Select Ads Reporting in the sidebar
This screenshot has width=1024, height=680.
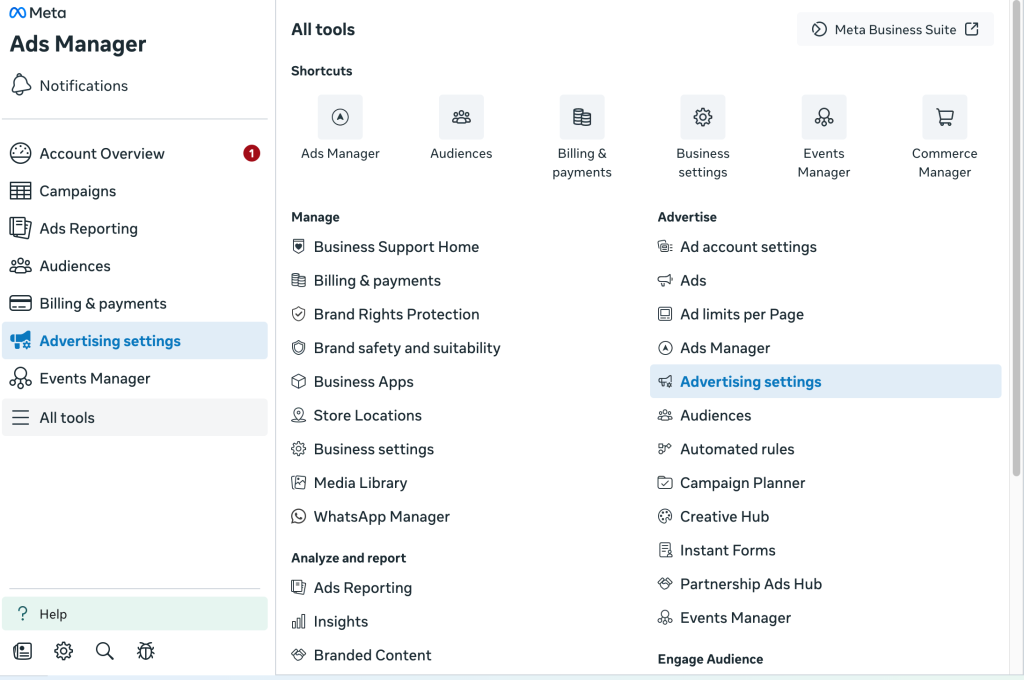[88, 228]
